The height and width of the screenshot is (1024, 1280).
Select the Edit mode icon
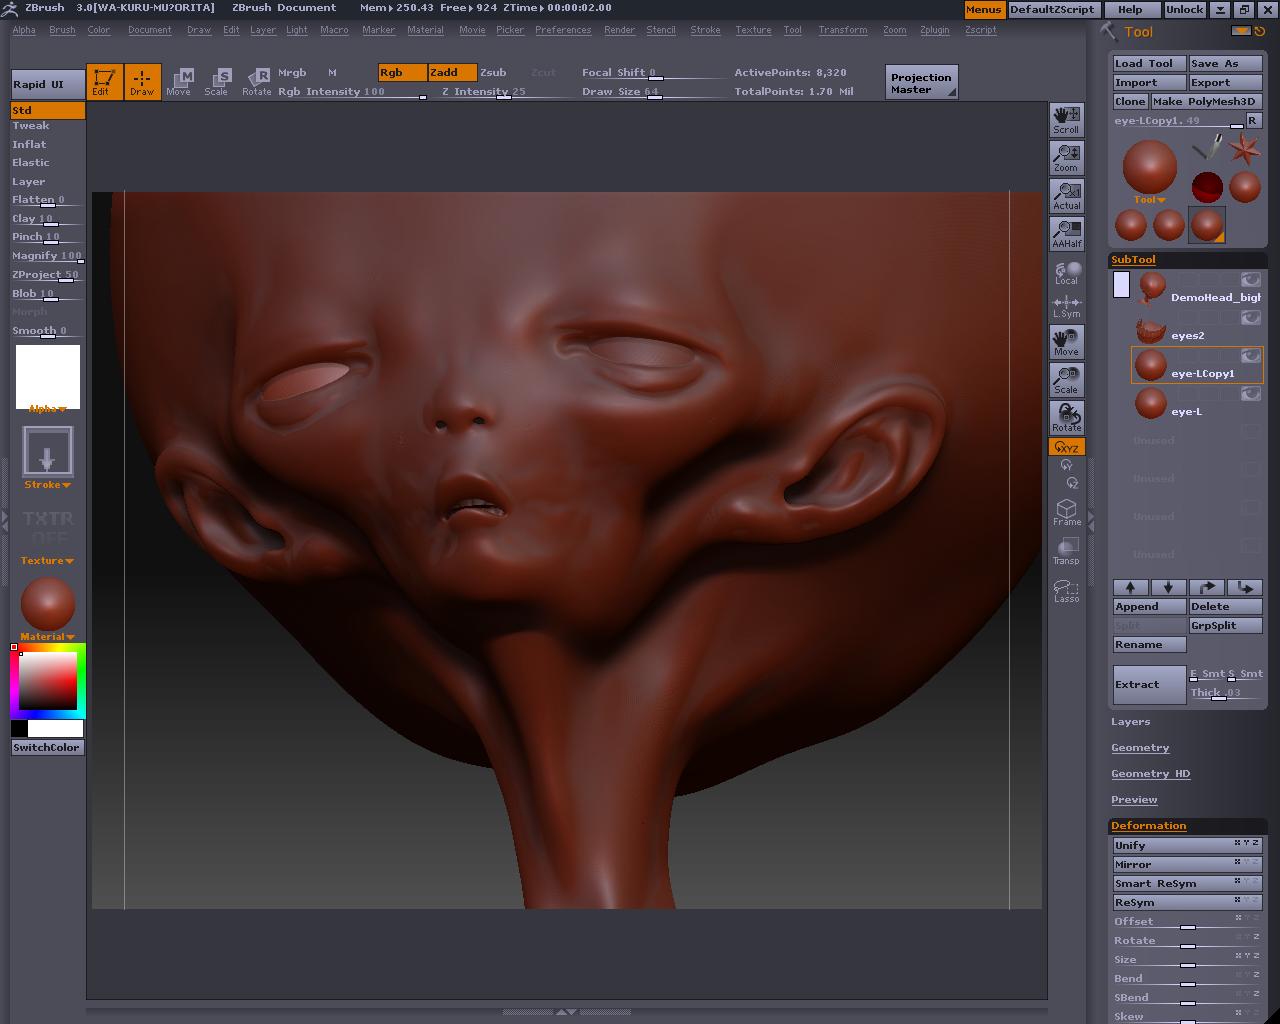(104, 81)
